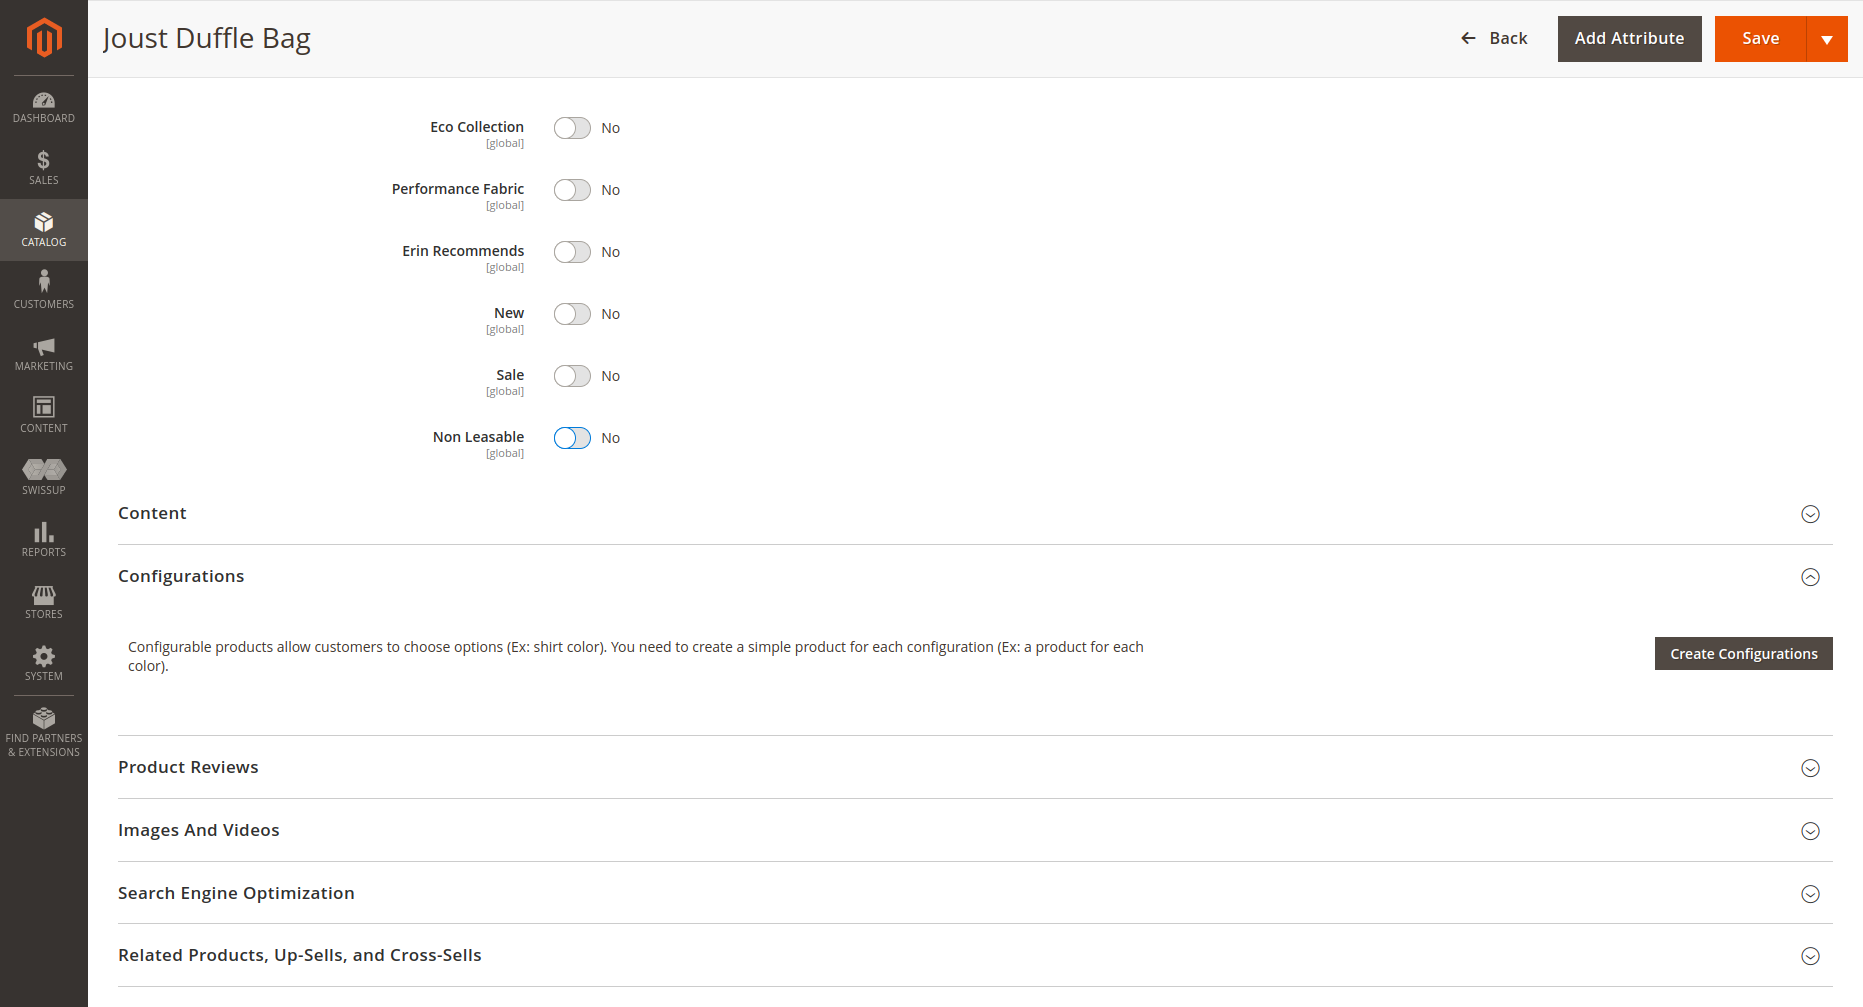Click the Images And Videos title
The width and height of the screenshot is (1863, 1007).
pyautogui.click(x=199, y=830)
